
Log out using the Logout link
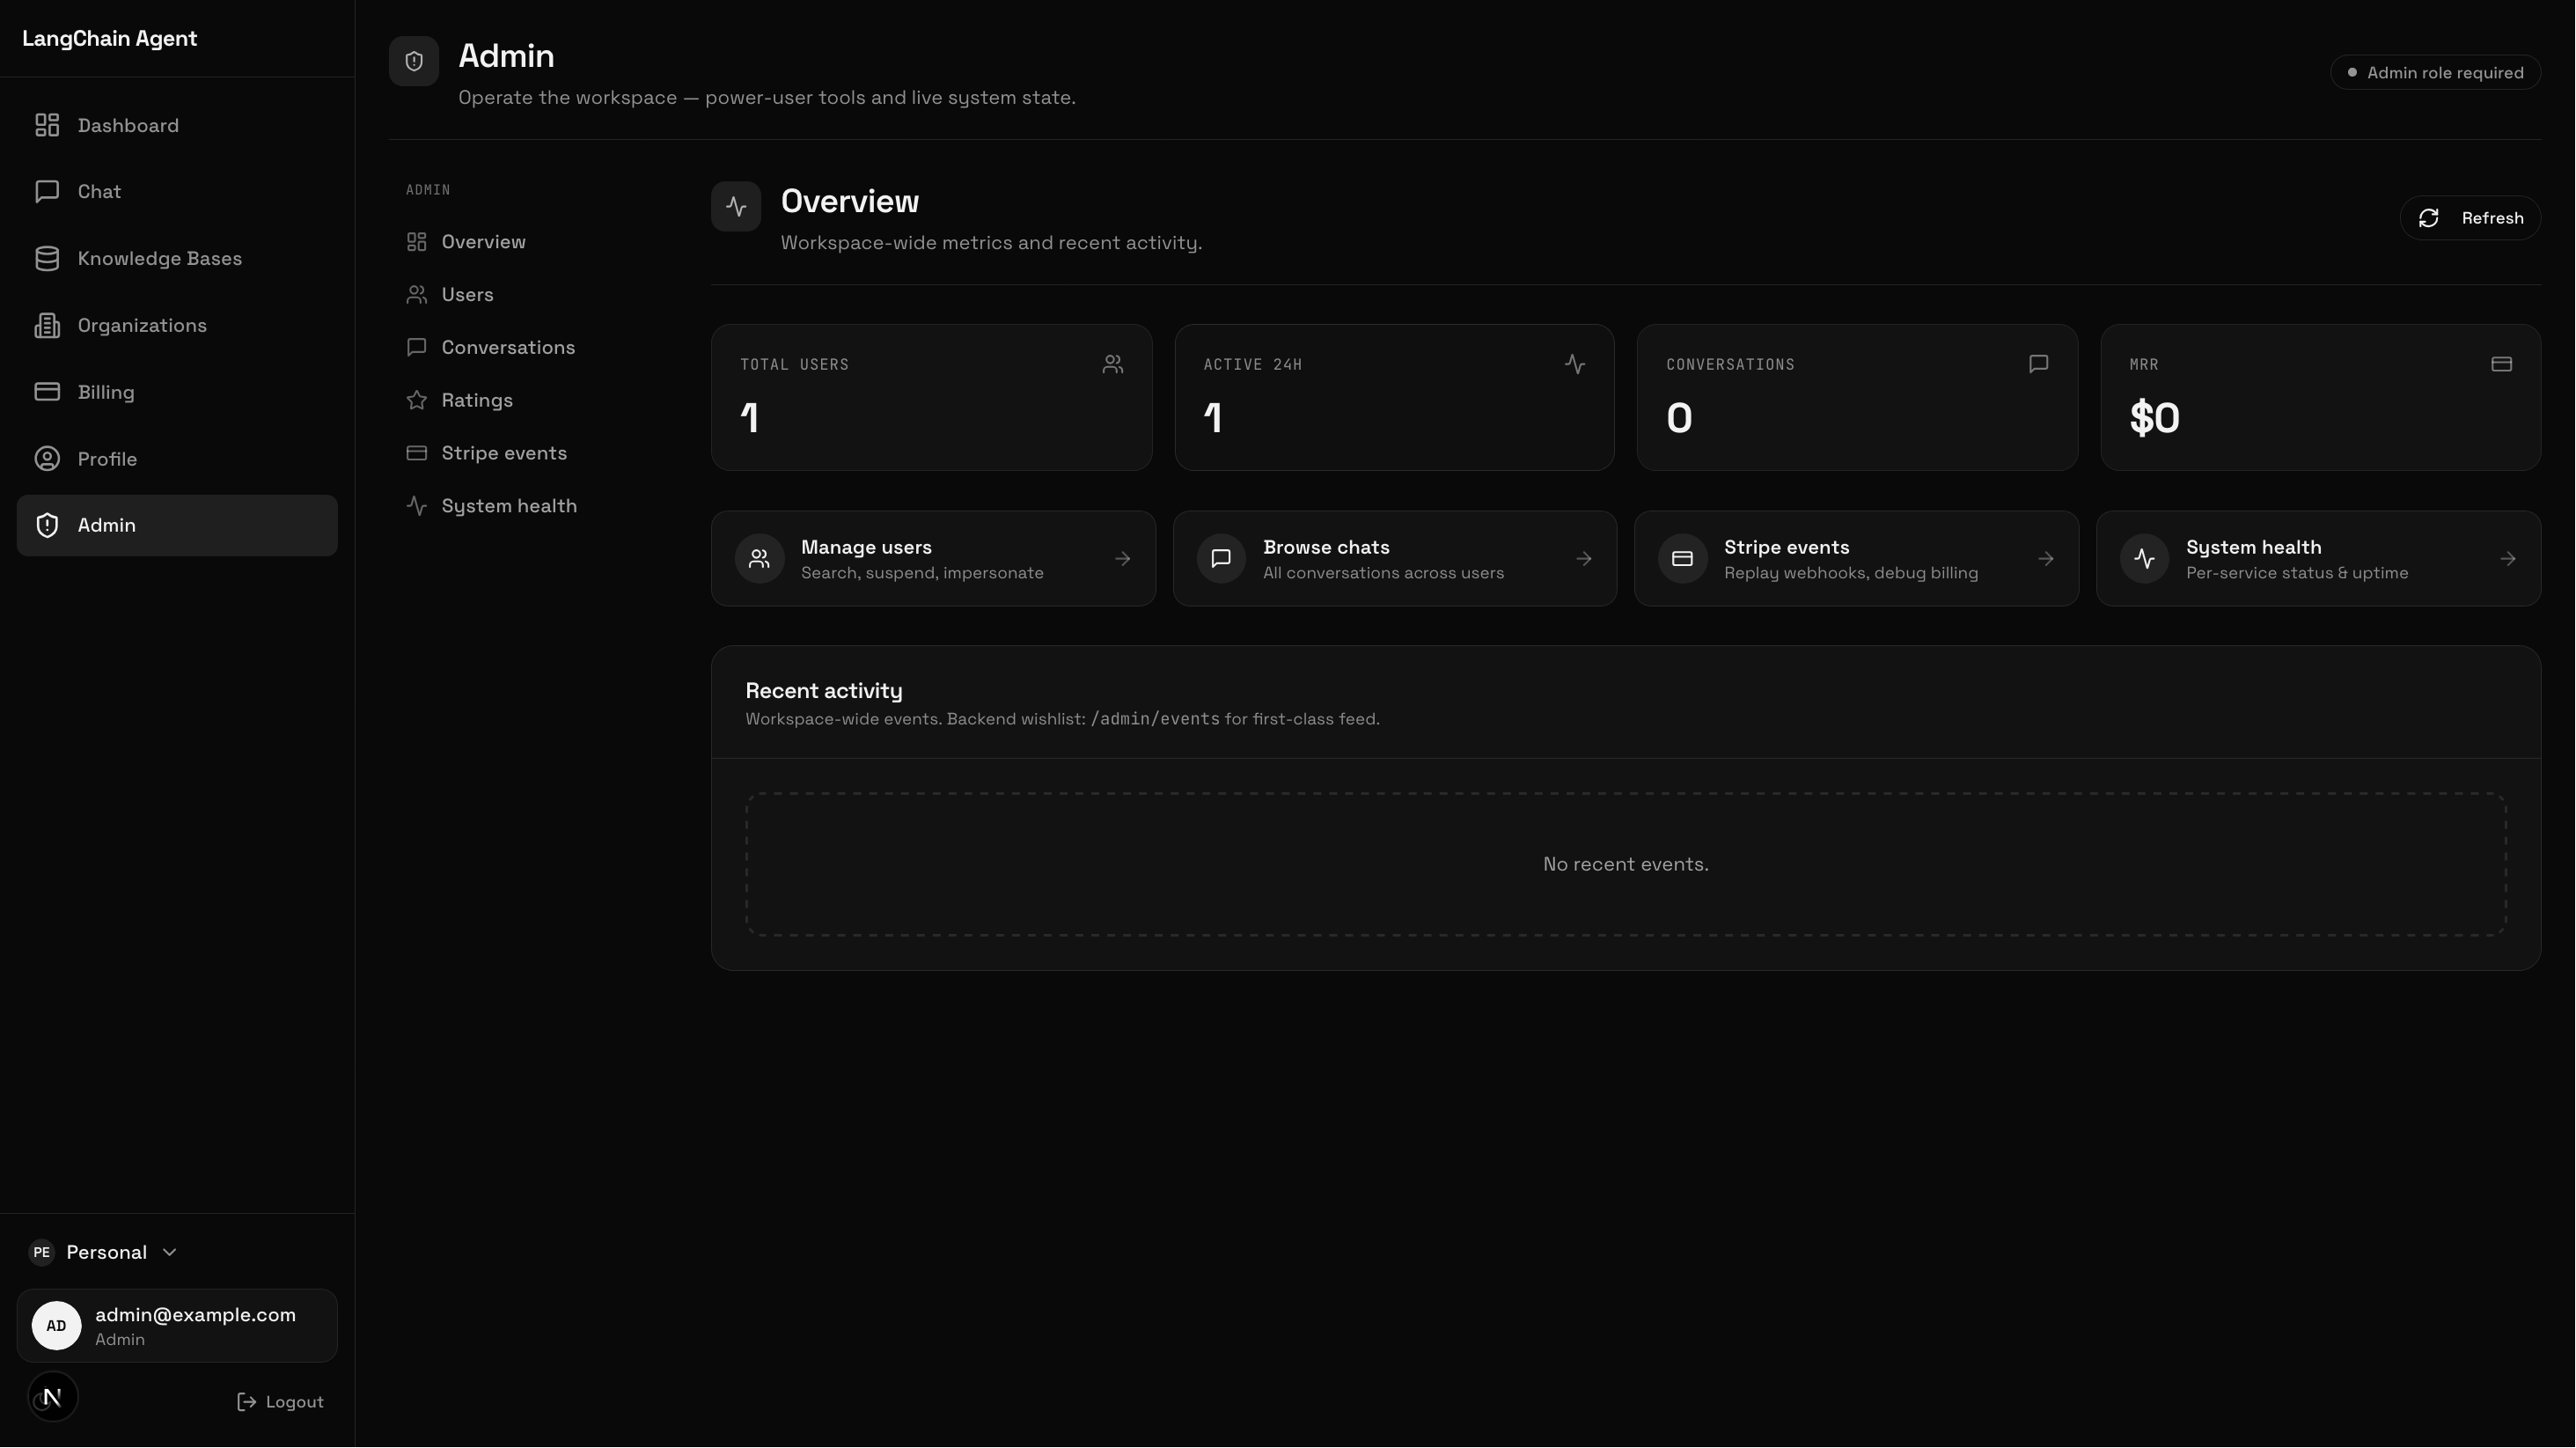click(x=280, y=1402)
